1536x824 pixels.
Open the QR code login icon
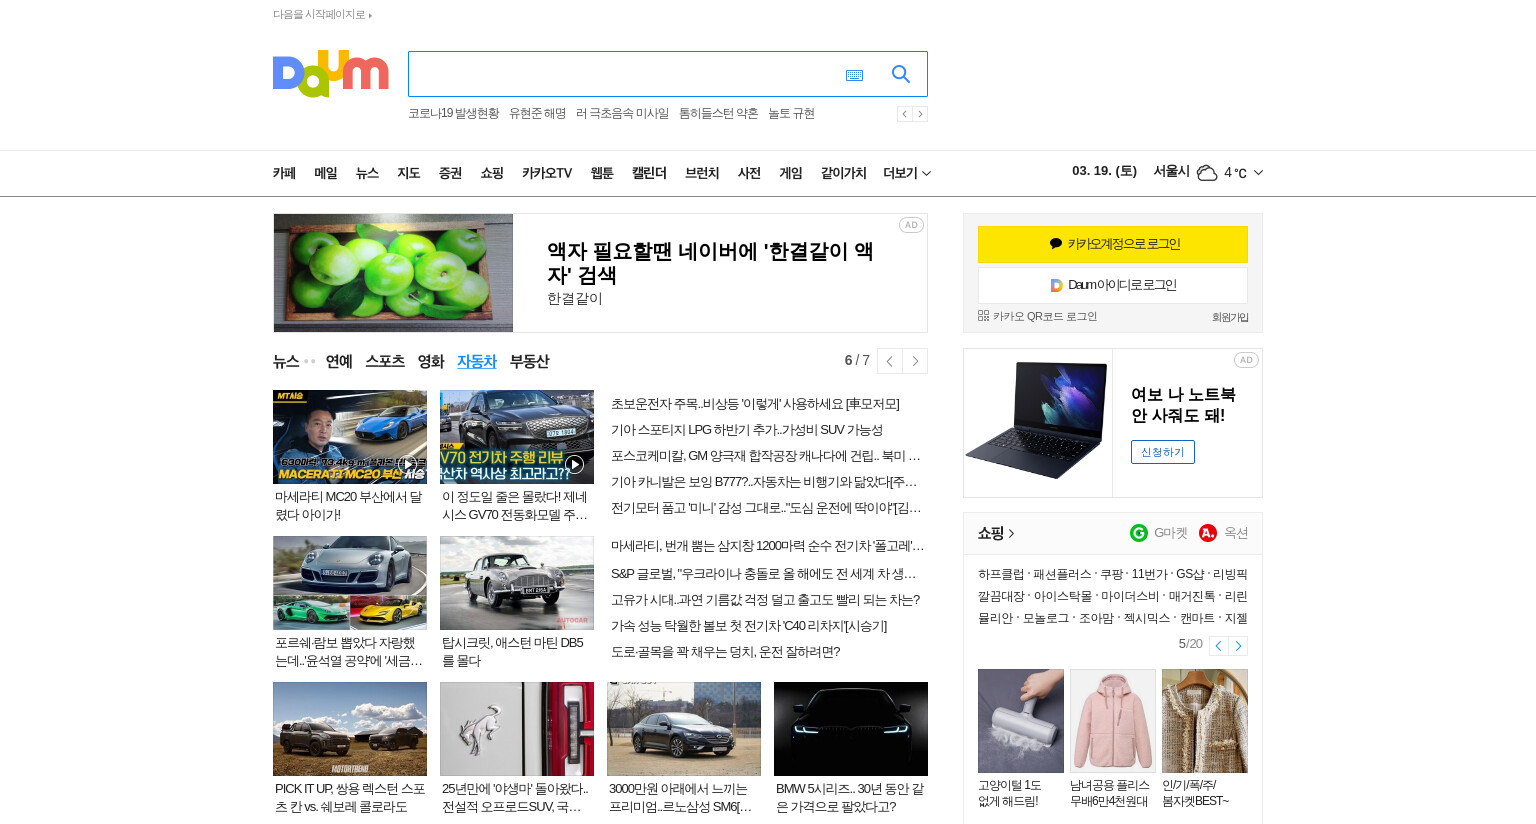click(983, 316)
